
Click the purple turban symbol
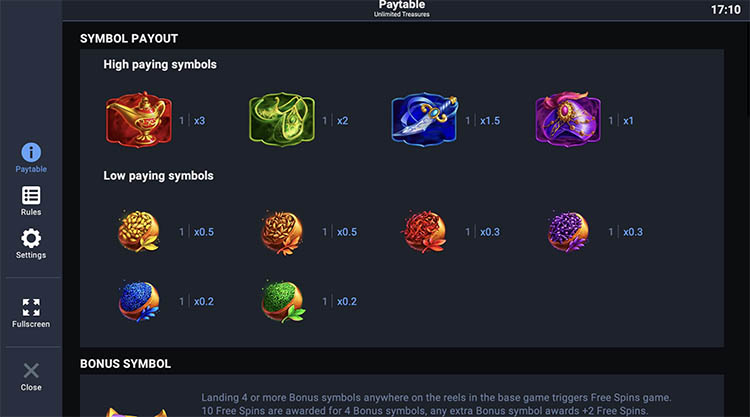(x=567, y=121)
